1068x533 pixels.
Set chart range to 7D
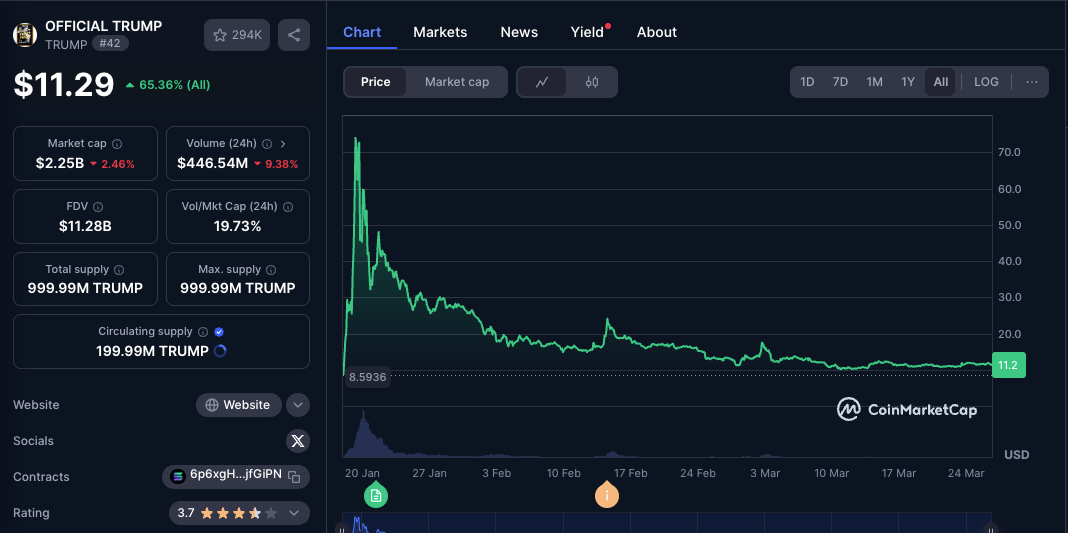point(841,82)
